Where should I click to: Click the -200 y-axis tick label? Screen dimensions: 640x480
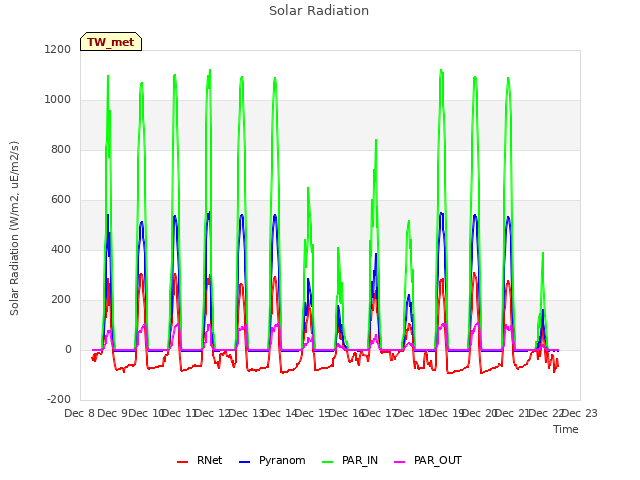59,400
